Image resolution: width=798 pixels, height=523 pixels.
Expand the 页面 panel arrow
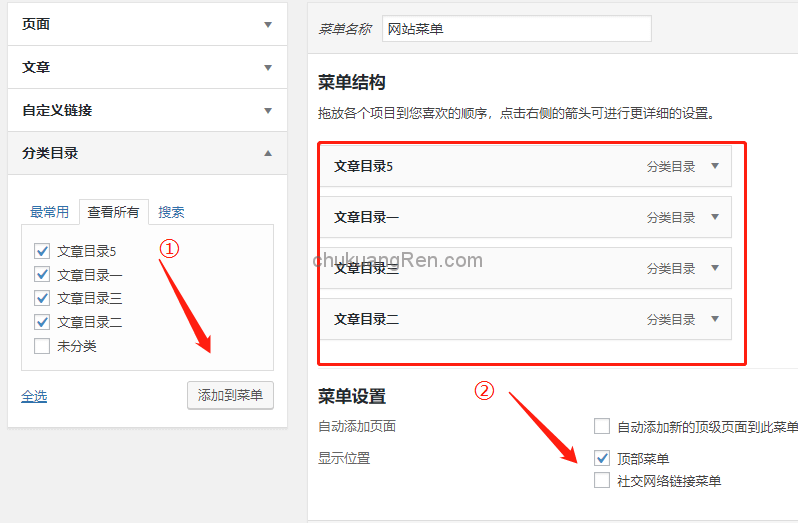point(267,25)
